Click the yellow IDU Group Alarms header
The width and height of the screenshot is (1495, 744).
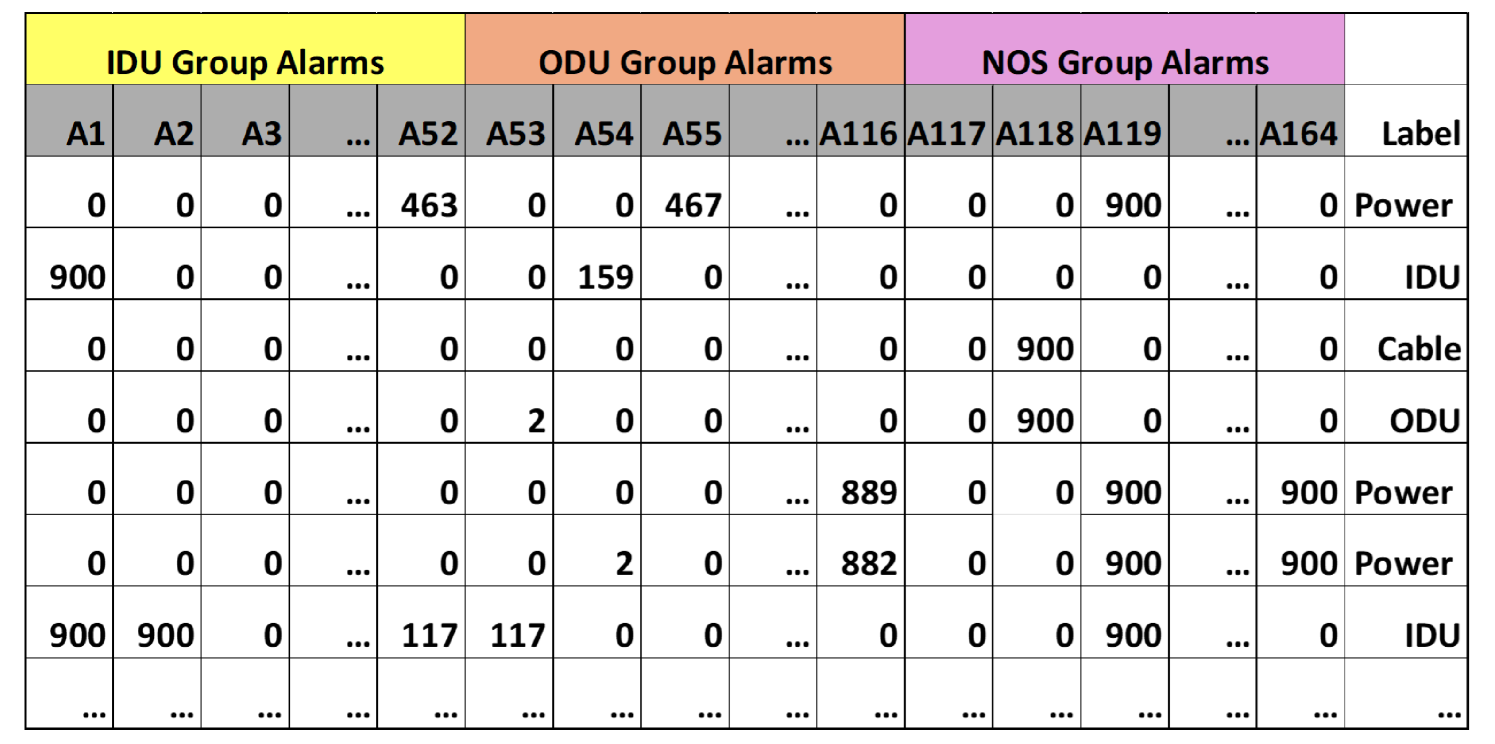pos(245,63)
